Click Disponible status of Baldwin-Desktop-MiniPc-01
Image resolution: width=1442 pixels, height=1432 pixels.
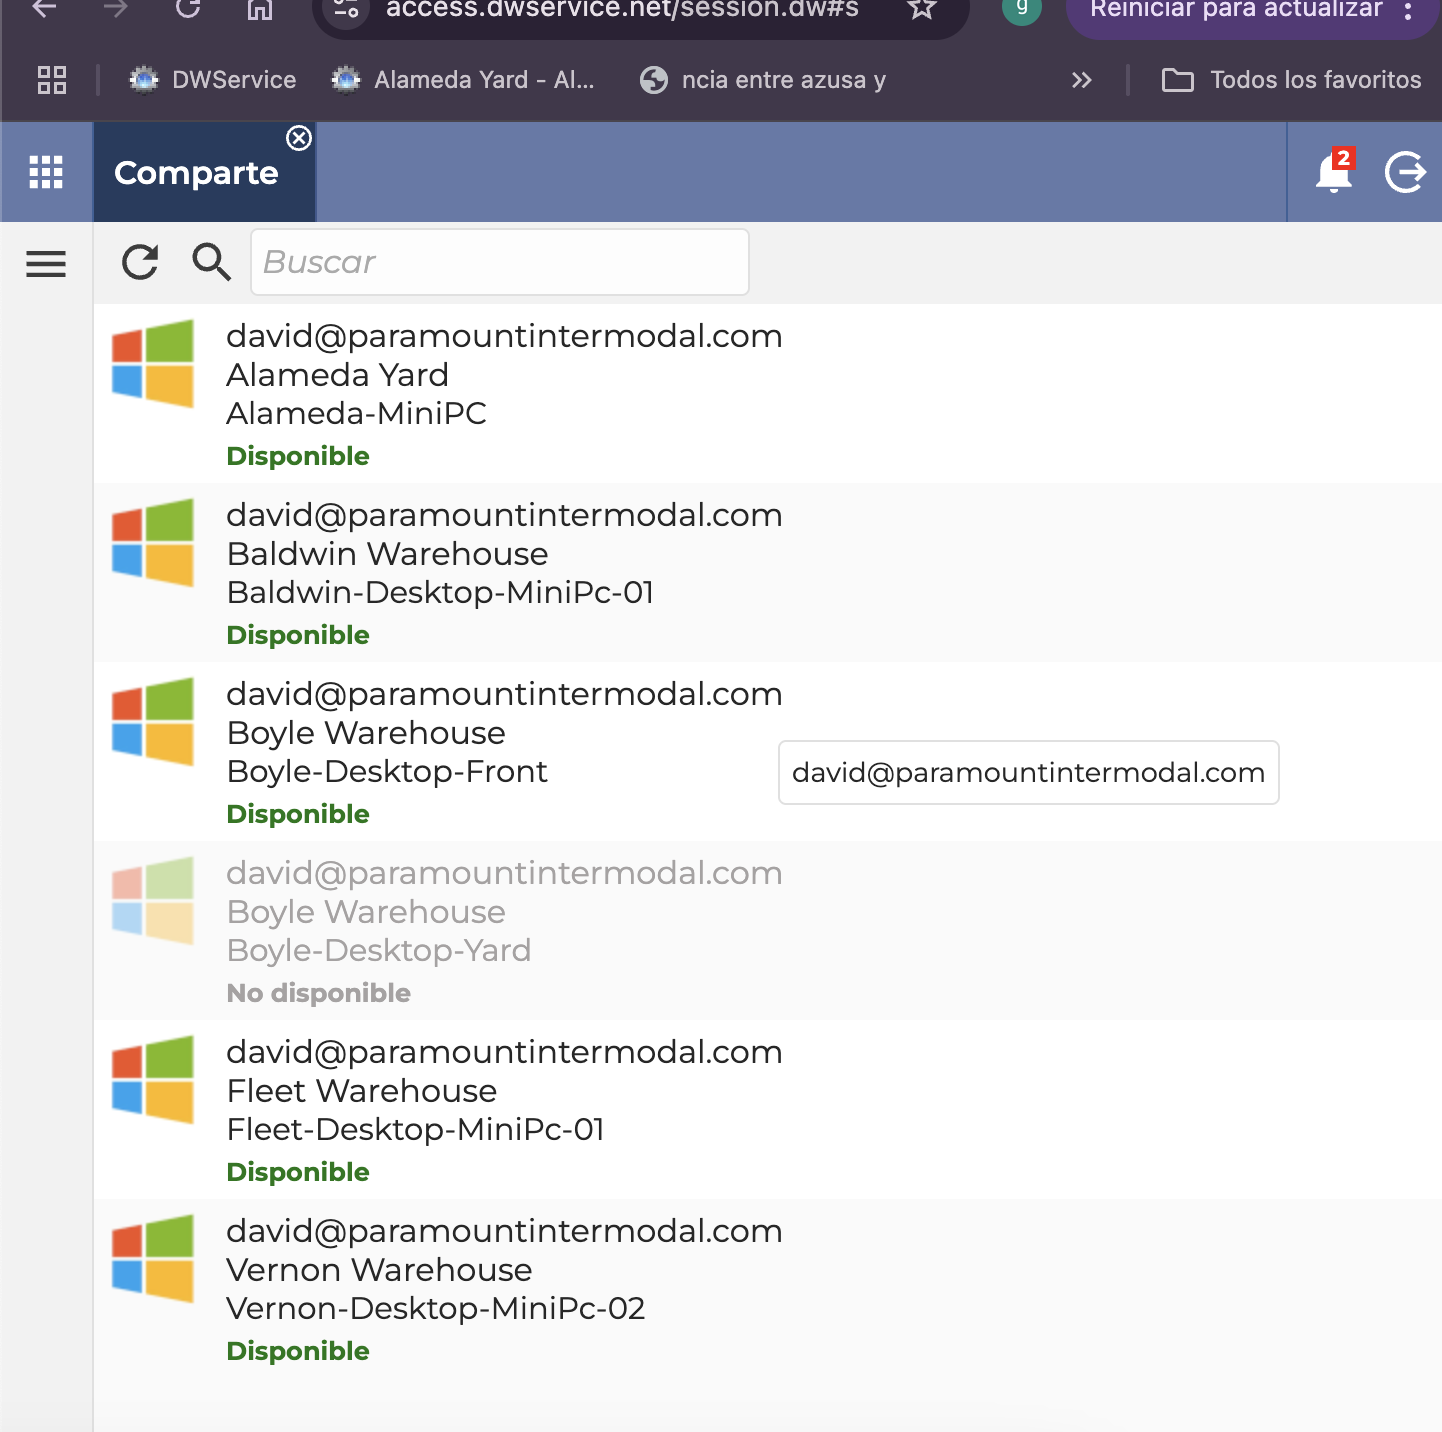coord(298,635)
